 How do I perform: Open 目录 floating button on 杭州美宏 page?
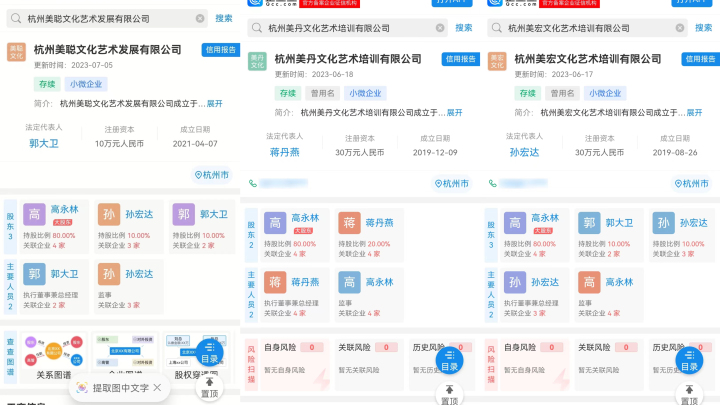pos(689,361)
